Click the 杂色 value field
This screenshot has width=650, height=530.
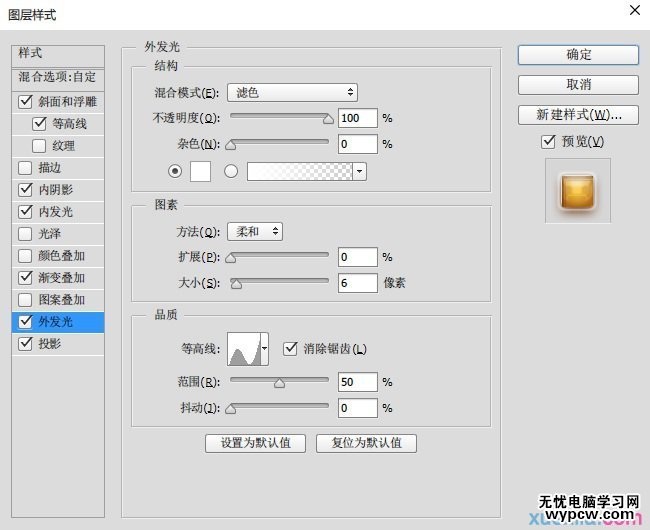358,144
